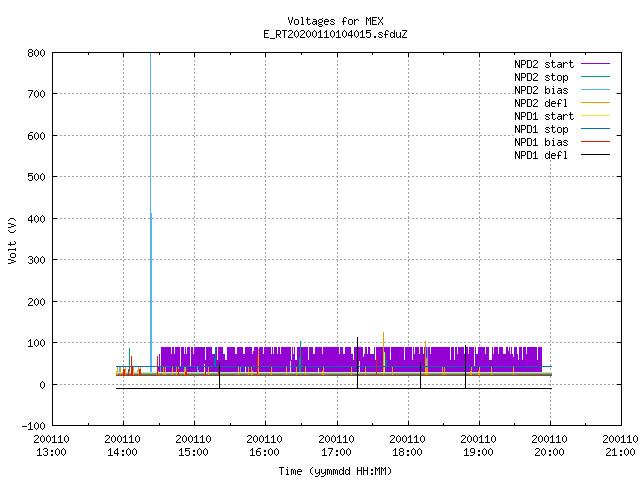Click the y-axis tick value 500
The width and height of the screenshot is (640, 480).
36,177
